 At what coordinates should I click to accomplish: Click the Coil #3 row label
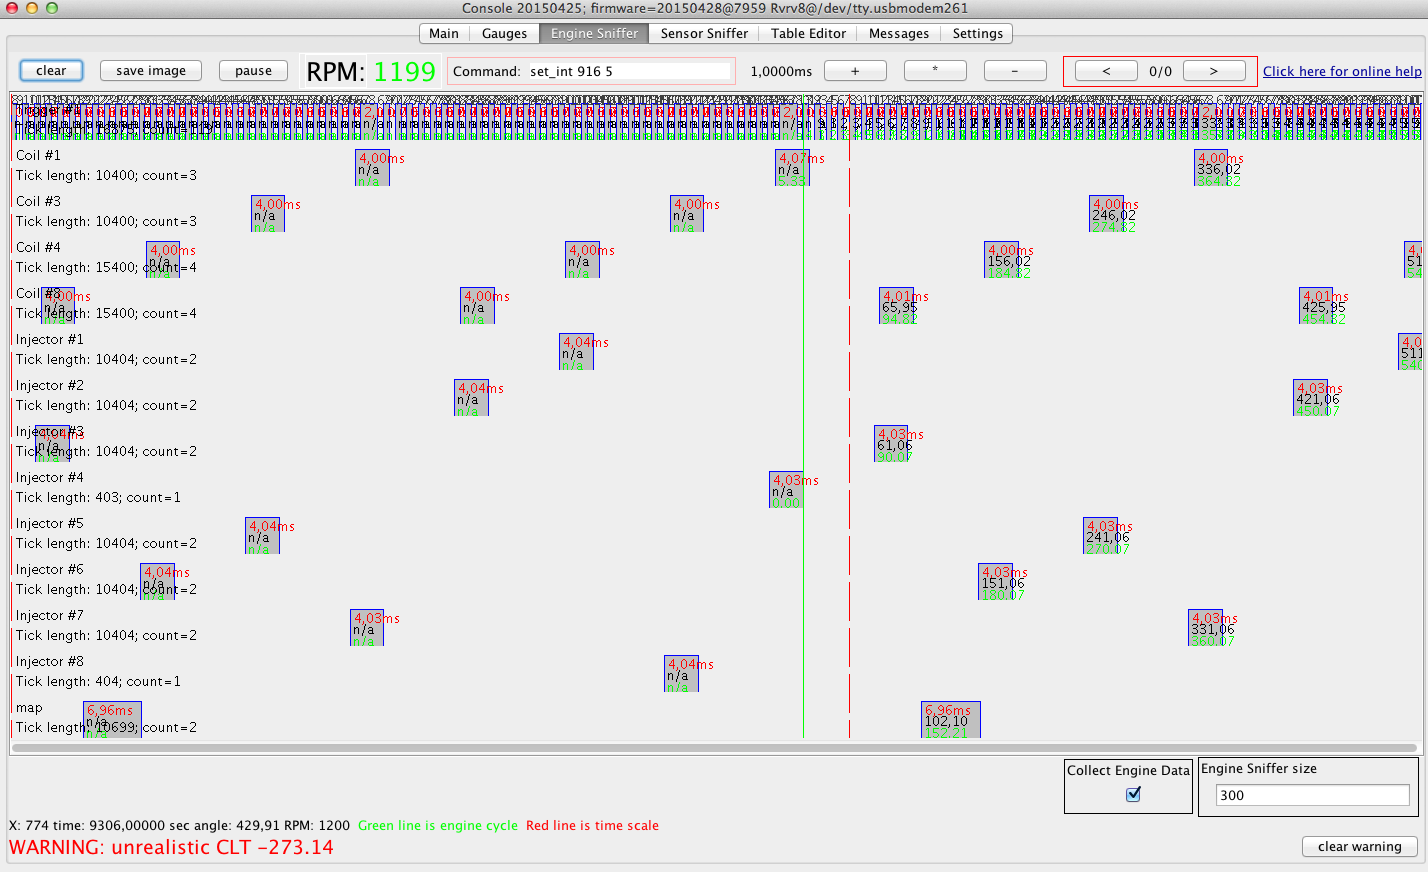38,201
